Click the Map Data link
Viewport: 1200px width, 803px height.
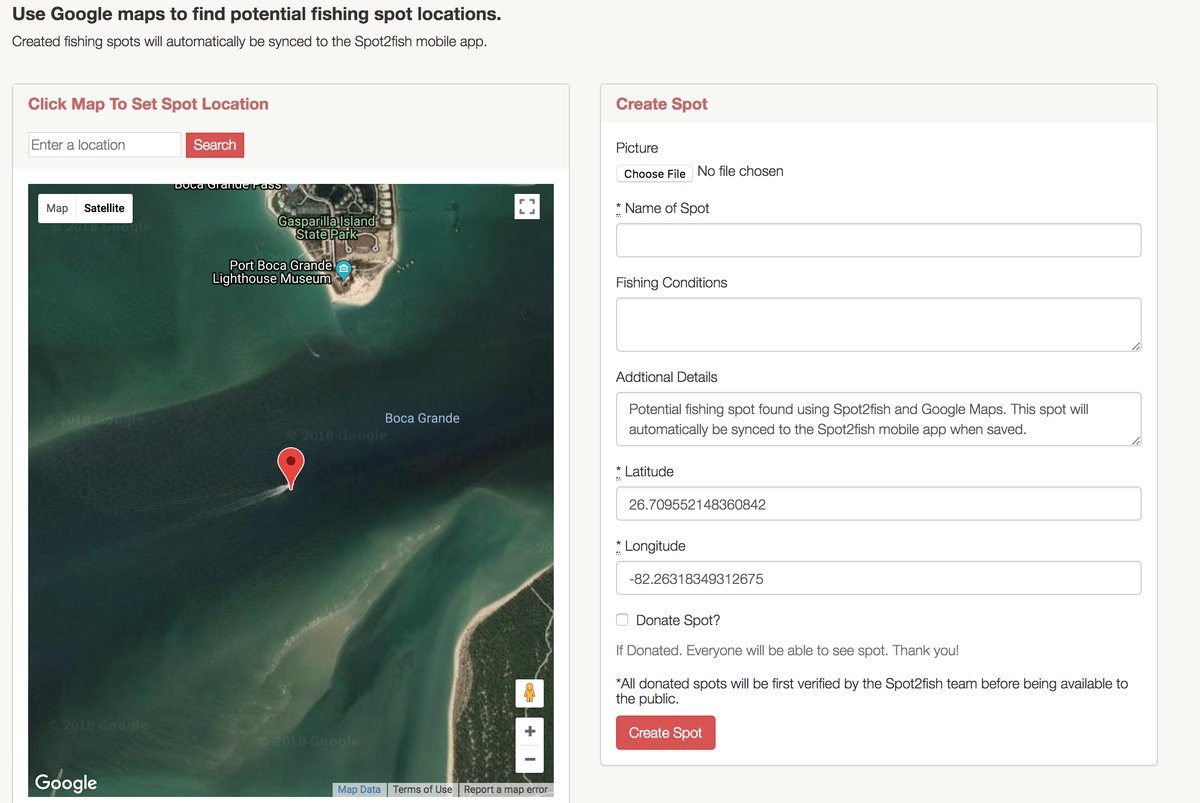(359, 790)
